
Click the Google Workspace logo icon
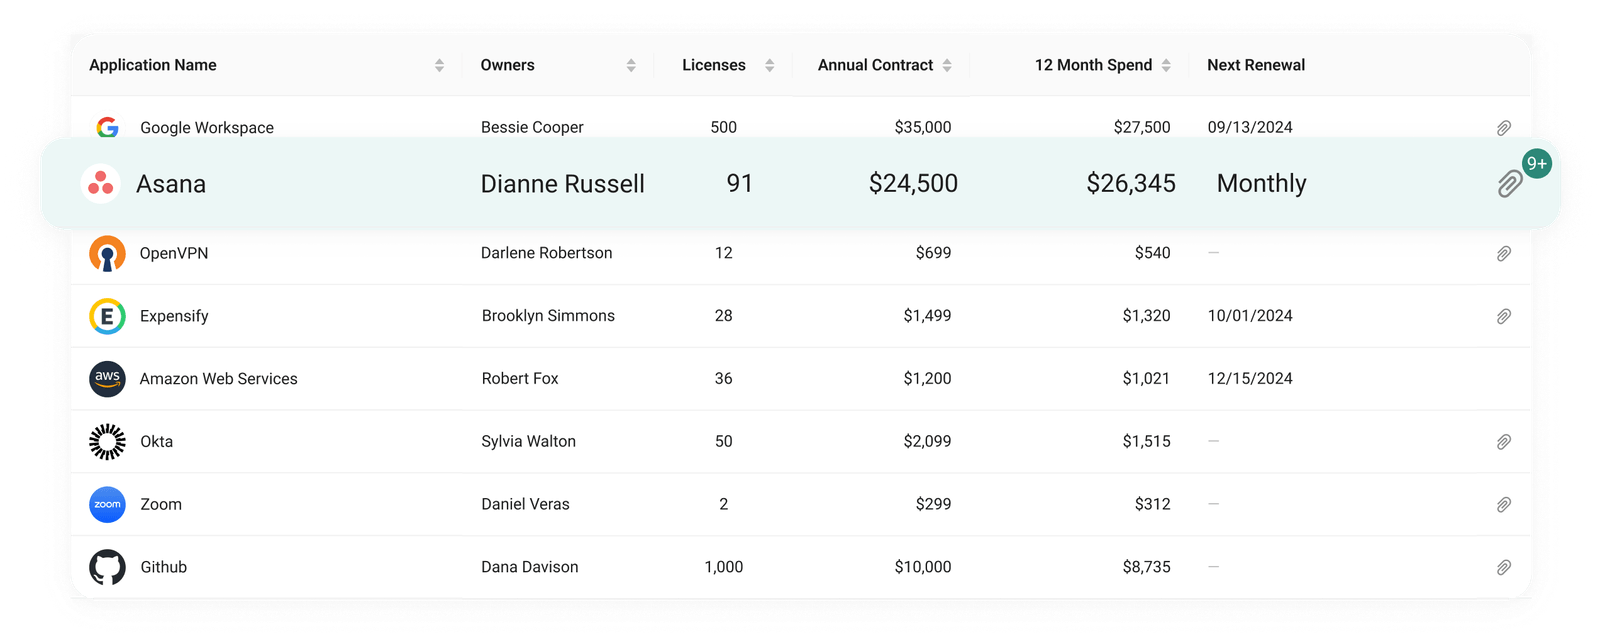107,127
